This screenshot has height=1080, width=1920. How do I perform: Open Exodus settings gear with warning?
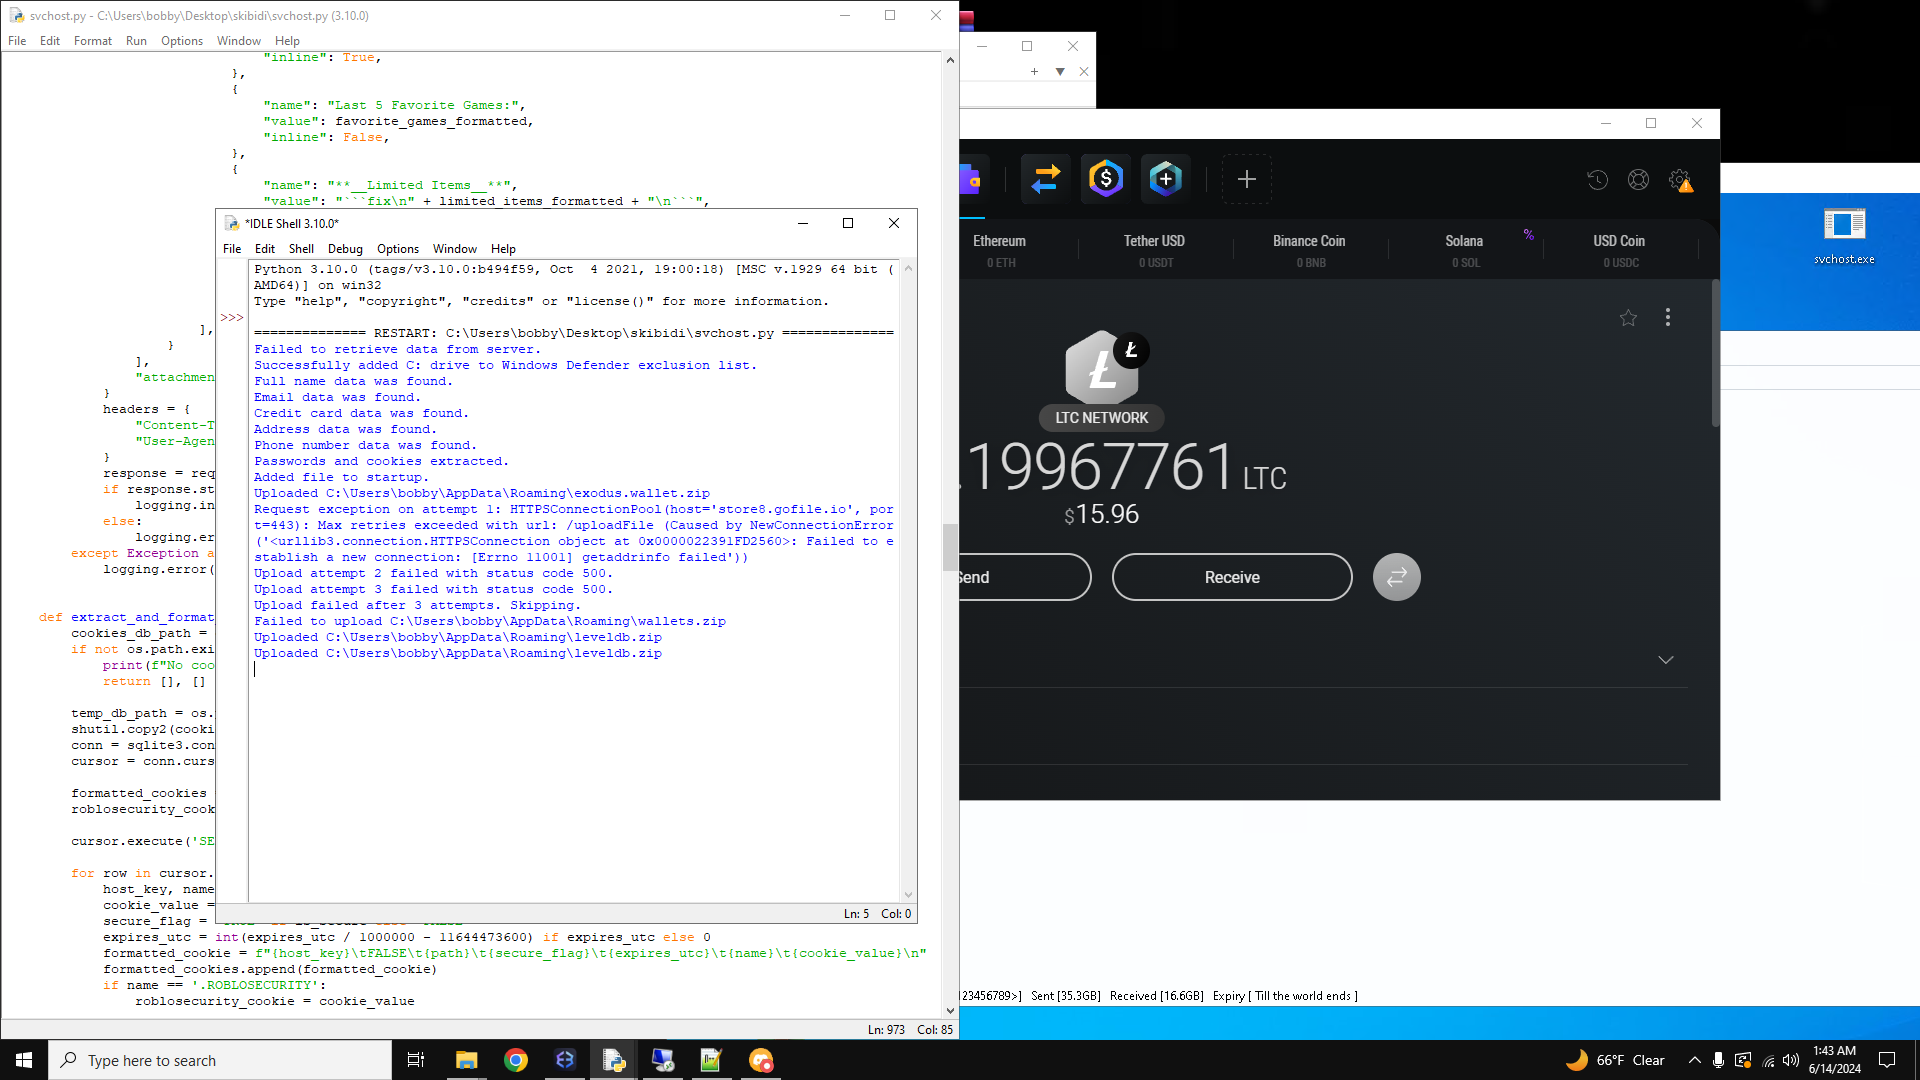click(1680, 180)
